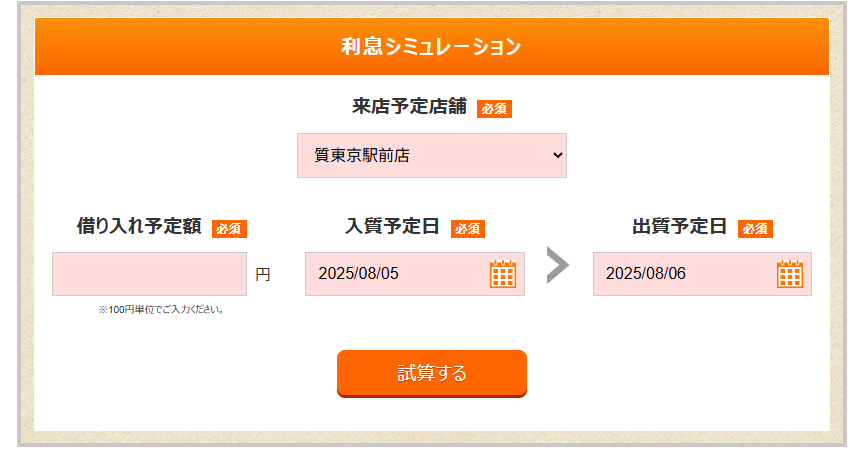Open calendar picker for 出質予定日 field
Viewport: 866px width, 449px height.
point(790,274)
